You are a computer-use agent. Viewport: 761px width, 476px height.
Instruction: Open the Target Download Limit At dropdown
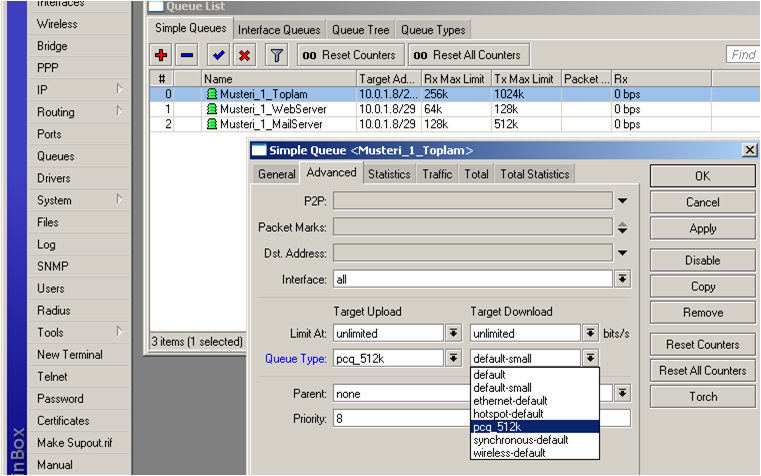click(x=590, y=333)
